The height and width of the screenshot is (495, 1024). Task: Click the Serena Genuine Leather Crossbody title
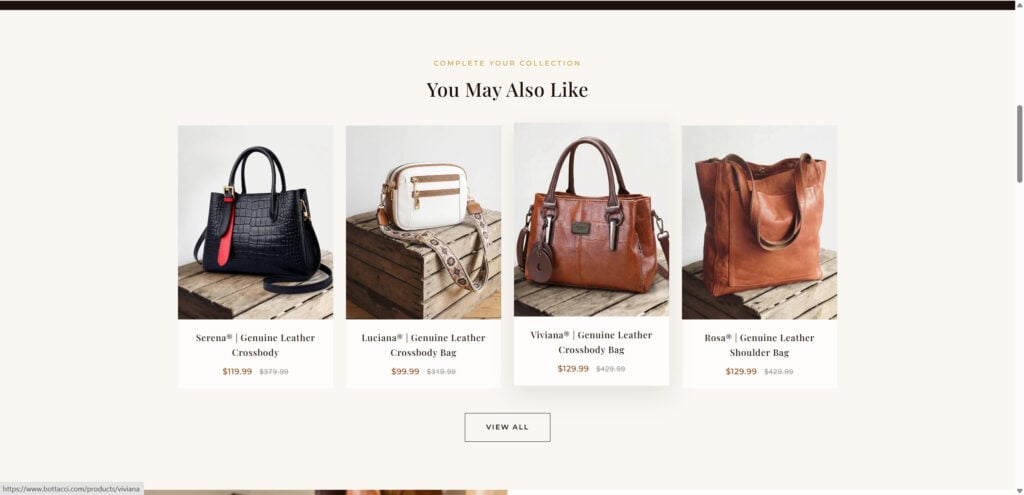click(255, 345)
